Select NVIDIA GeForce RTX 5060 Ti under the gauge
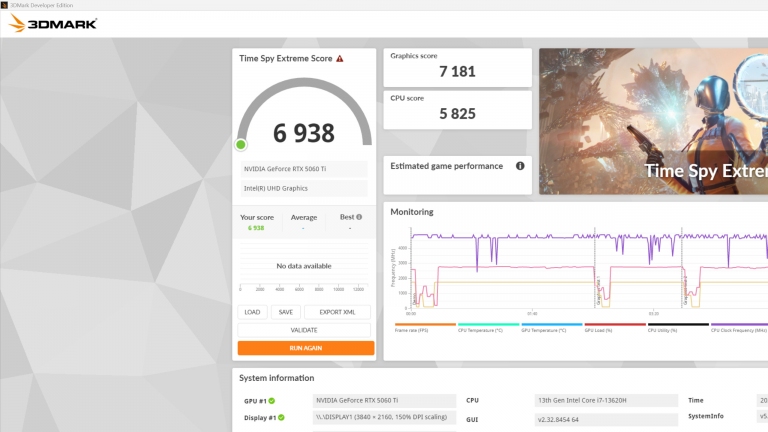 (304, 169)
